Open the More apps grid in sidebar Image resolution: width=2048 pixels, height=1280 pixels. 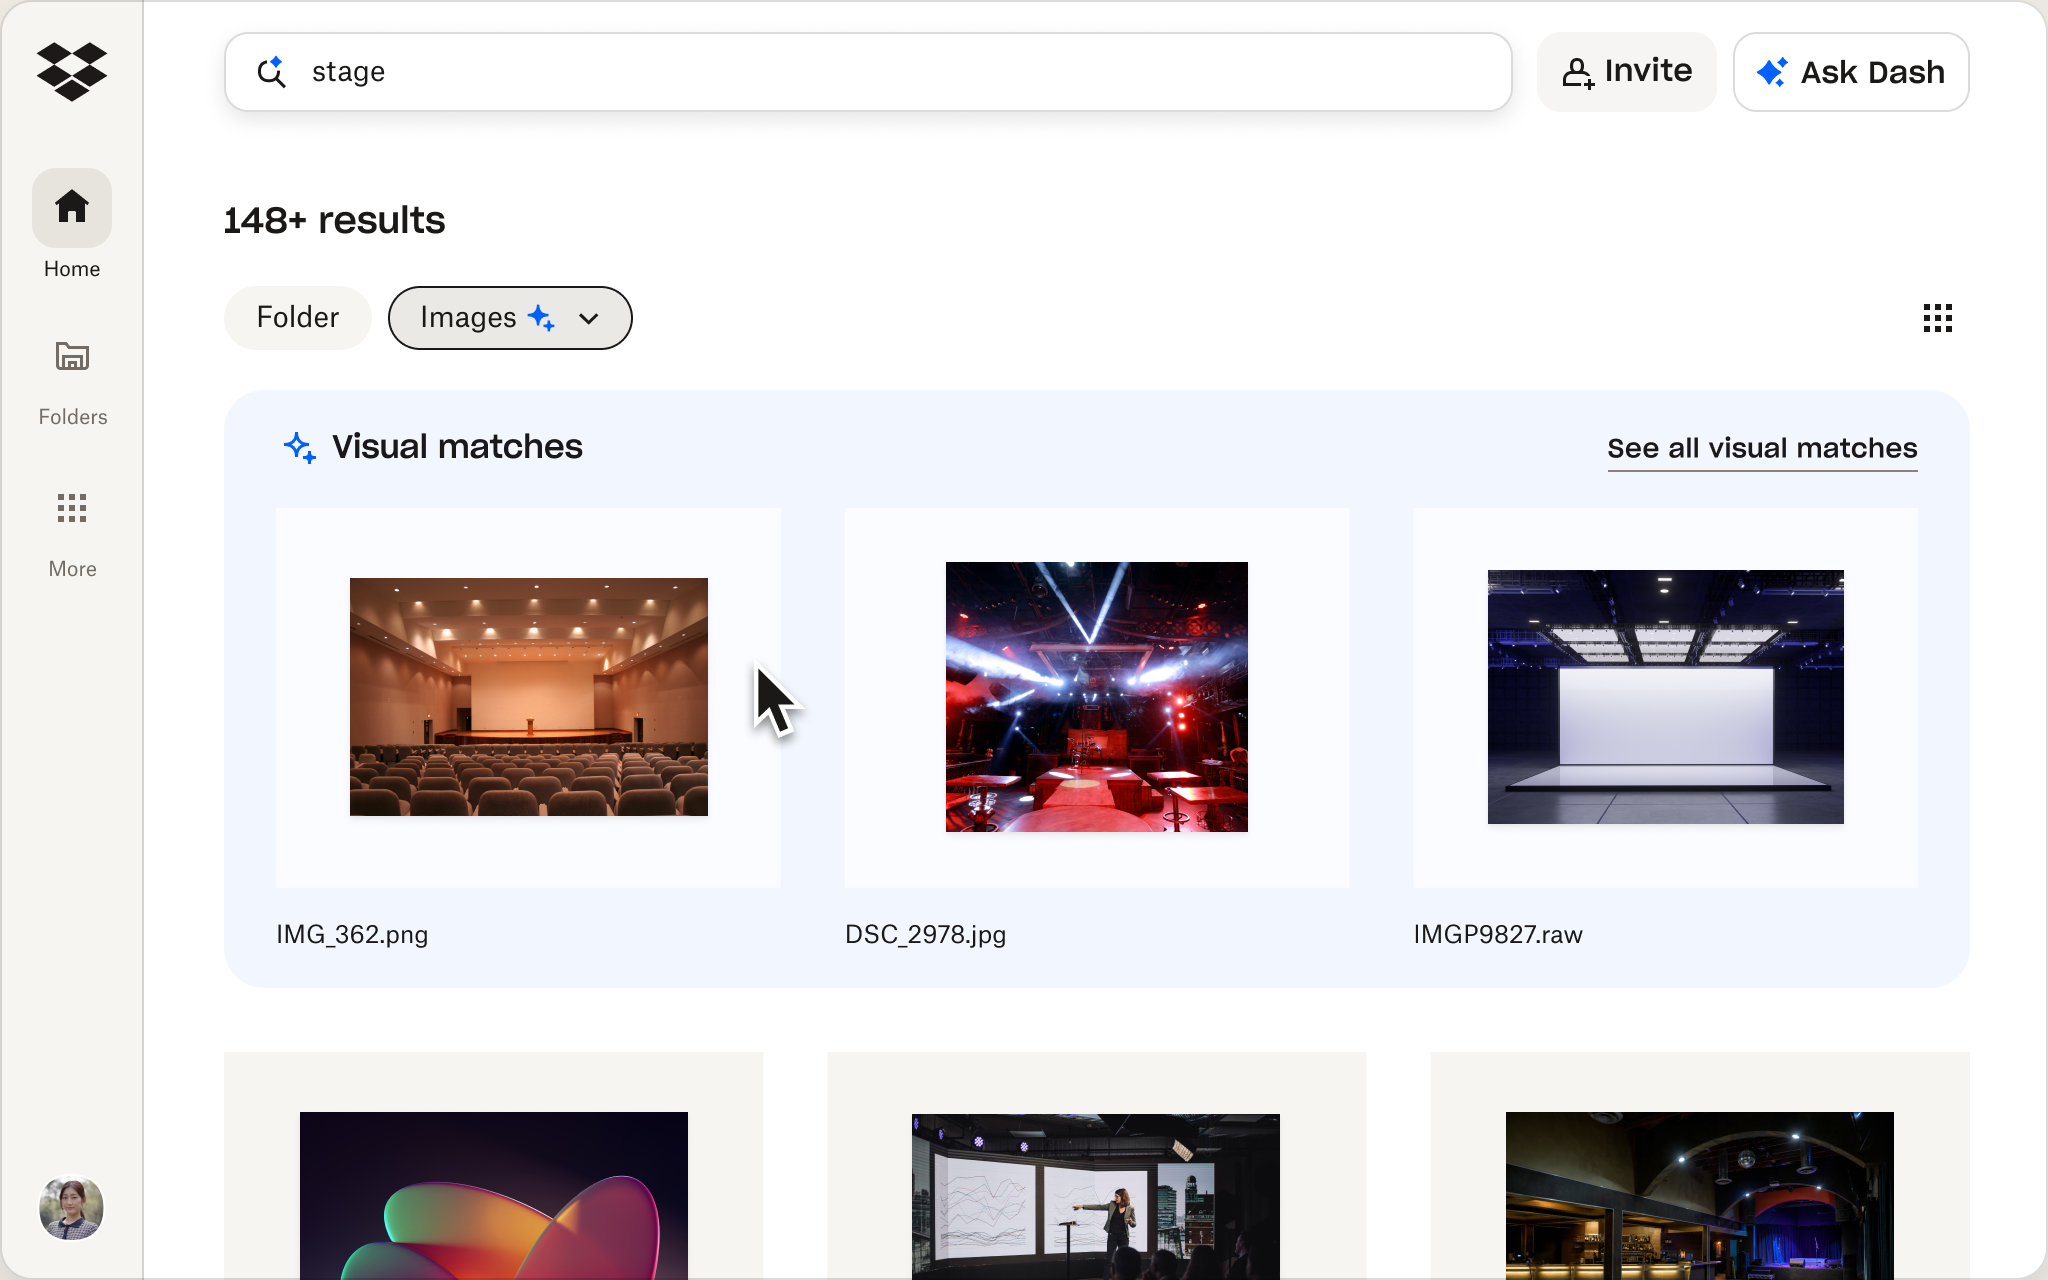[x=72, y=535]
